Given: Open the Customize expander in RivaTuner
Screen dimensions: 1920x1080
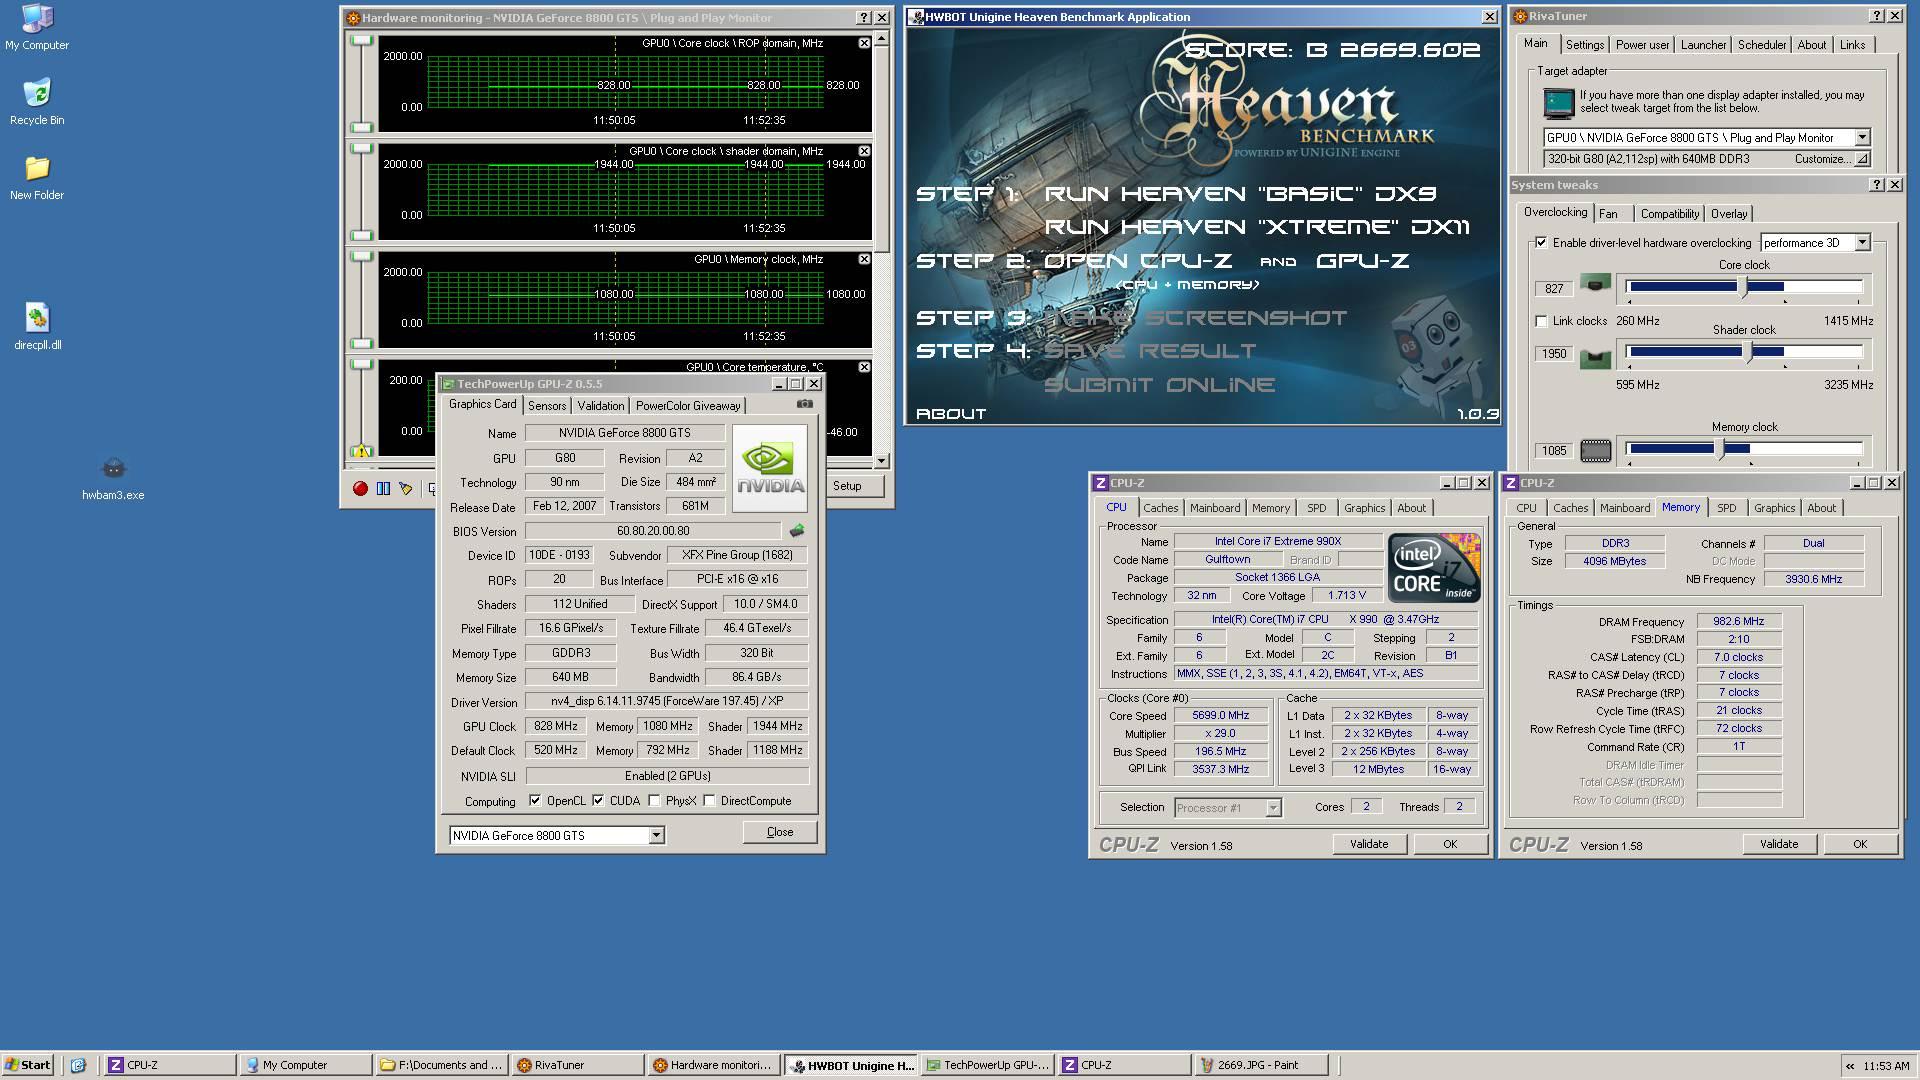Looking at the screenshot, I should pos(1862,159).
